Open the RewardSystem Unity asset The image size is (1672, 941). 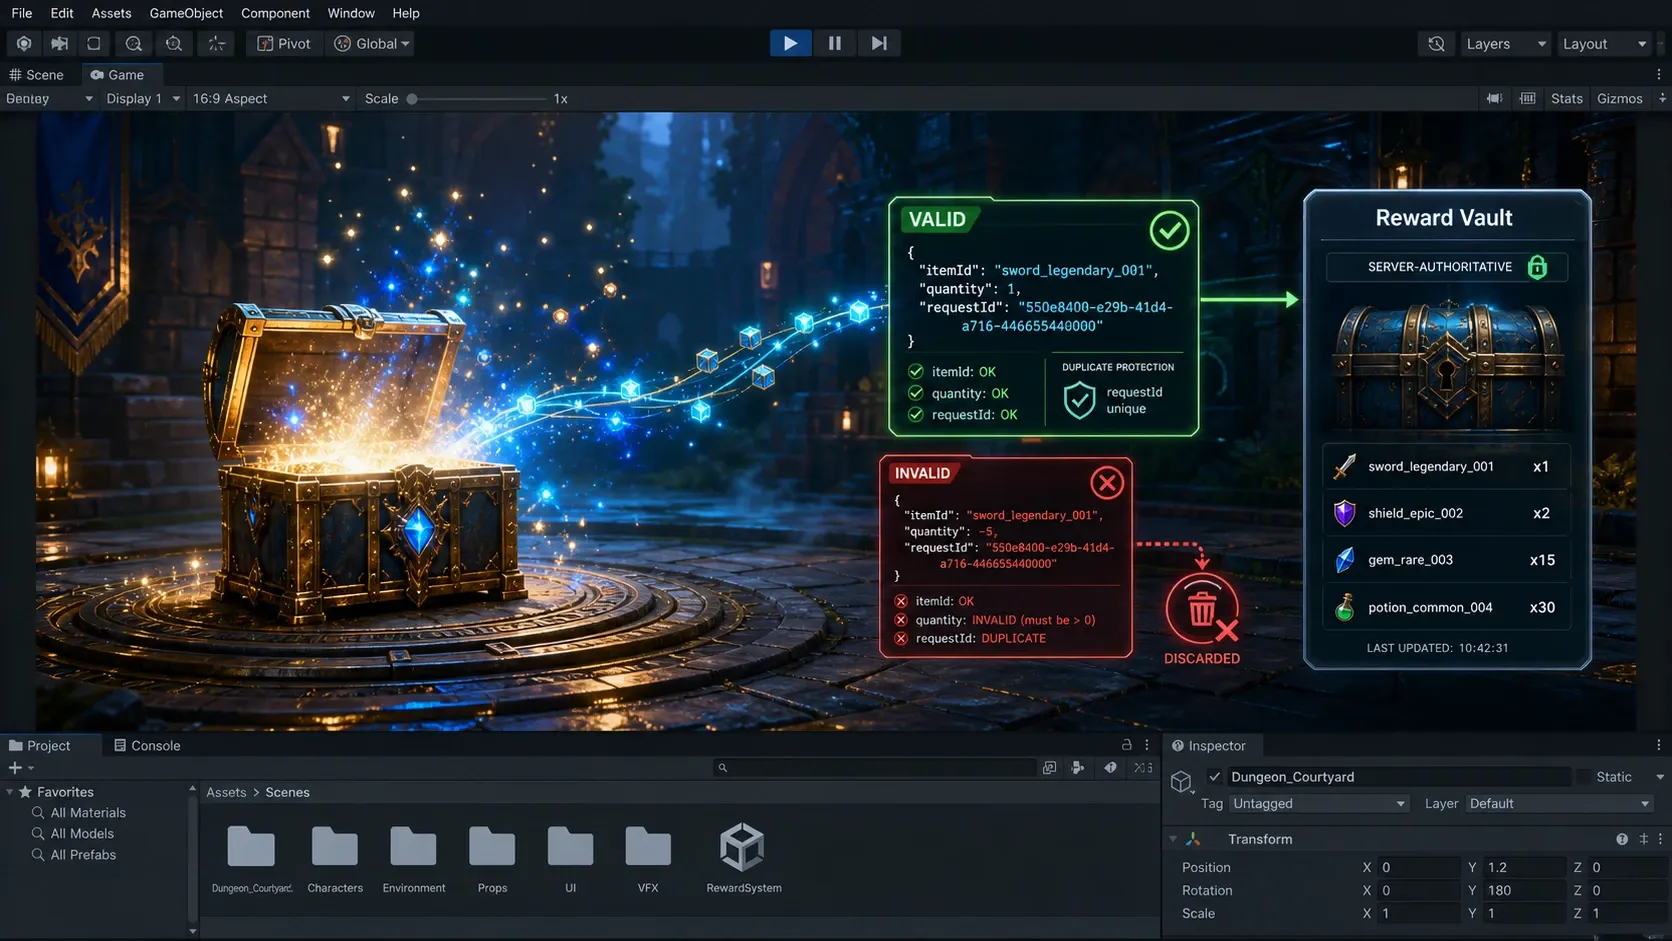[x=743, y=858]
